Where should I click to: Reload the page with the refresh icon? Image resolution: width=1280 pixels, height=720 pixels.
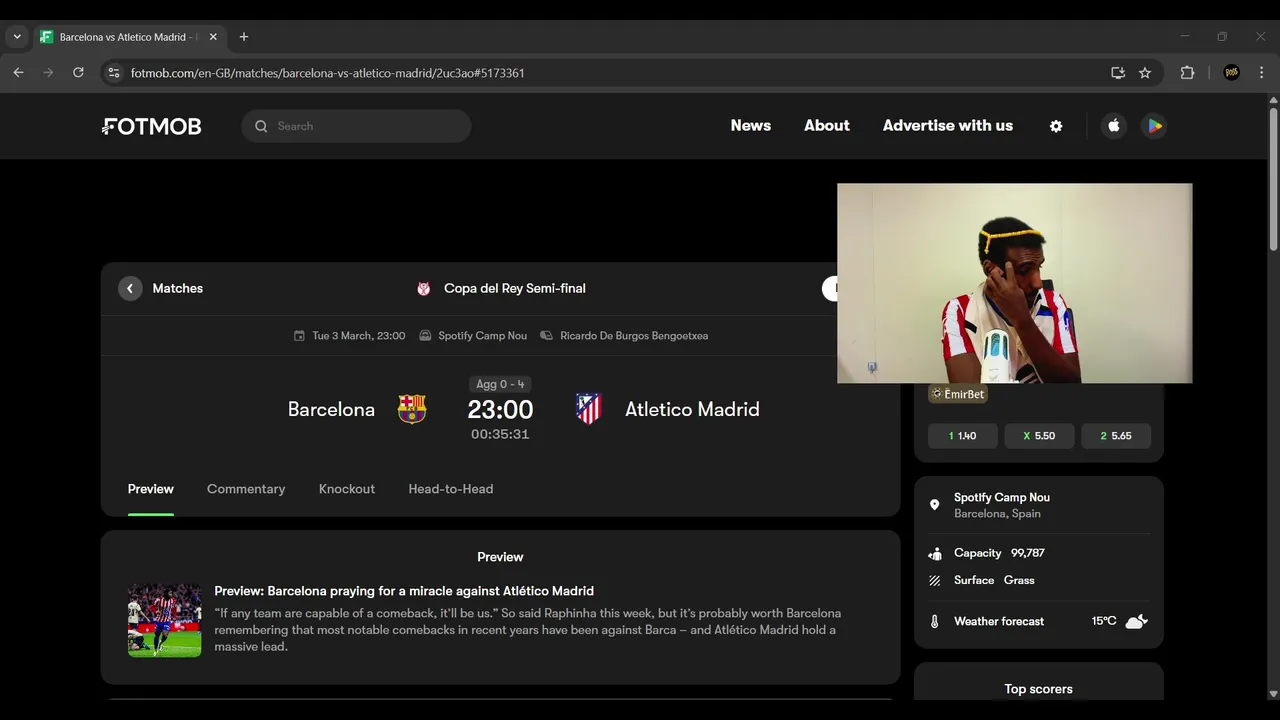(x=78, y=73)
